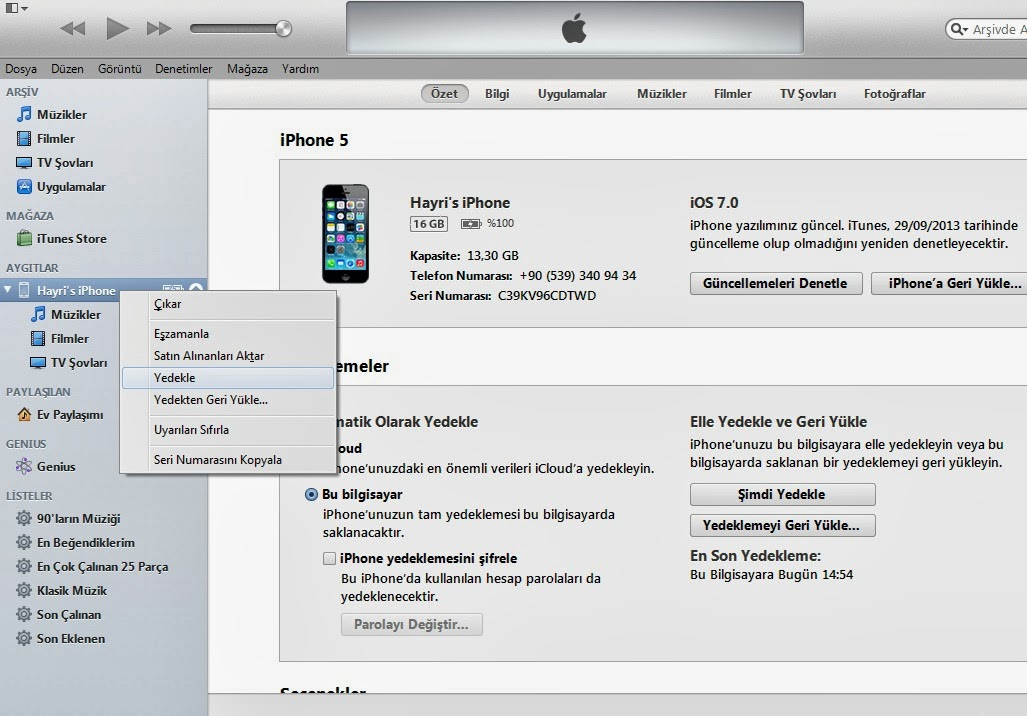Open the Düzen menu
The image size is (1027, 716).
[67, 69]
